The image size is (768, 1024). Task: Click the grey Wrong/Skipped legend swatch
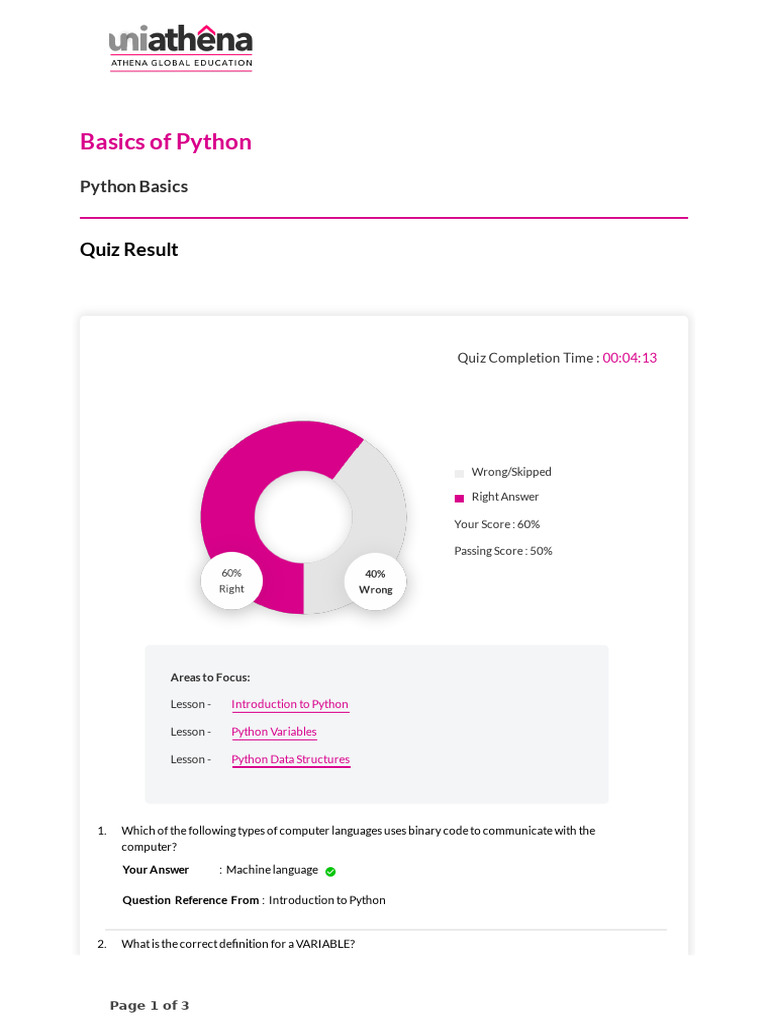459,473
